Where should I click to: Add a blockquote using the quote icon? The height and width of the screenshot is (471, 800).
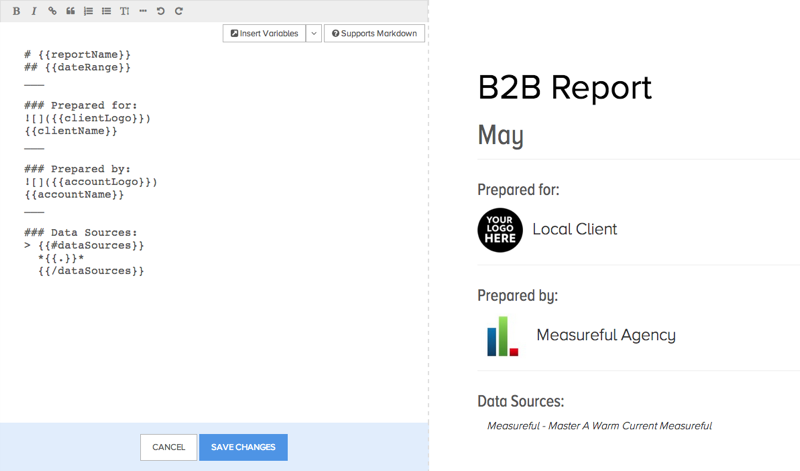tap(70, 11)
